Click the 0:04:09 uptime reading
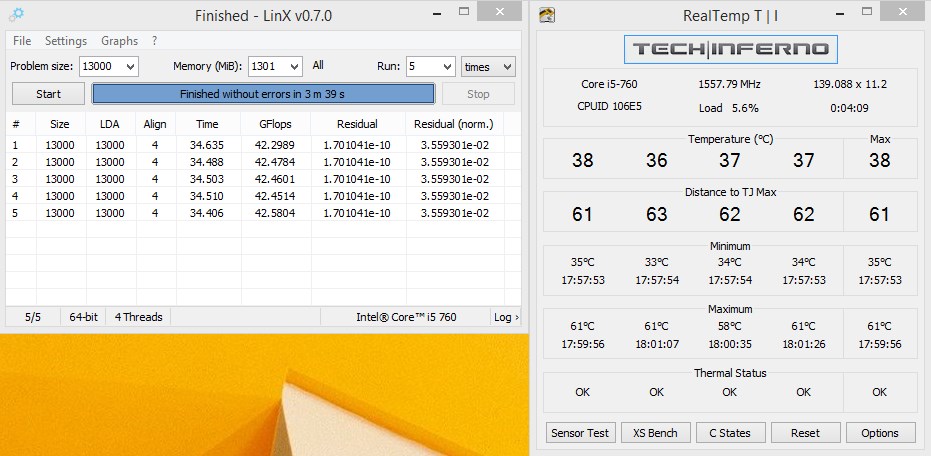The image size is (931, 456). (x=850, y=108)
